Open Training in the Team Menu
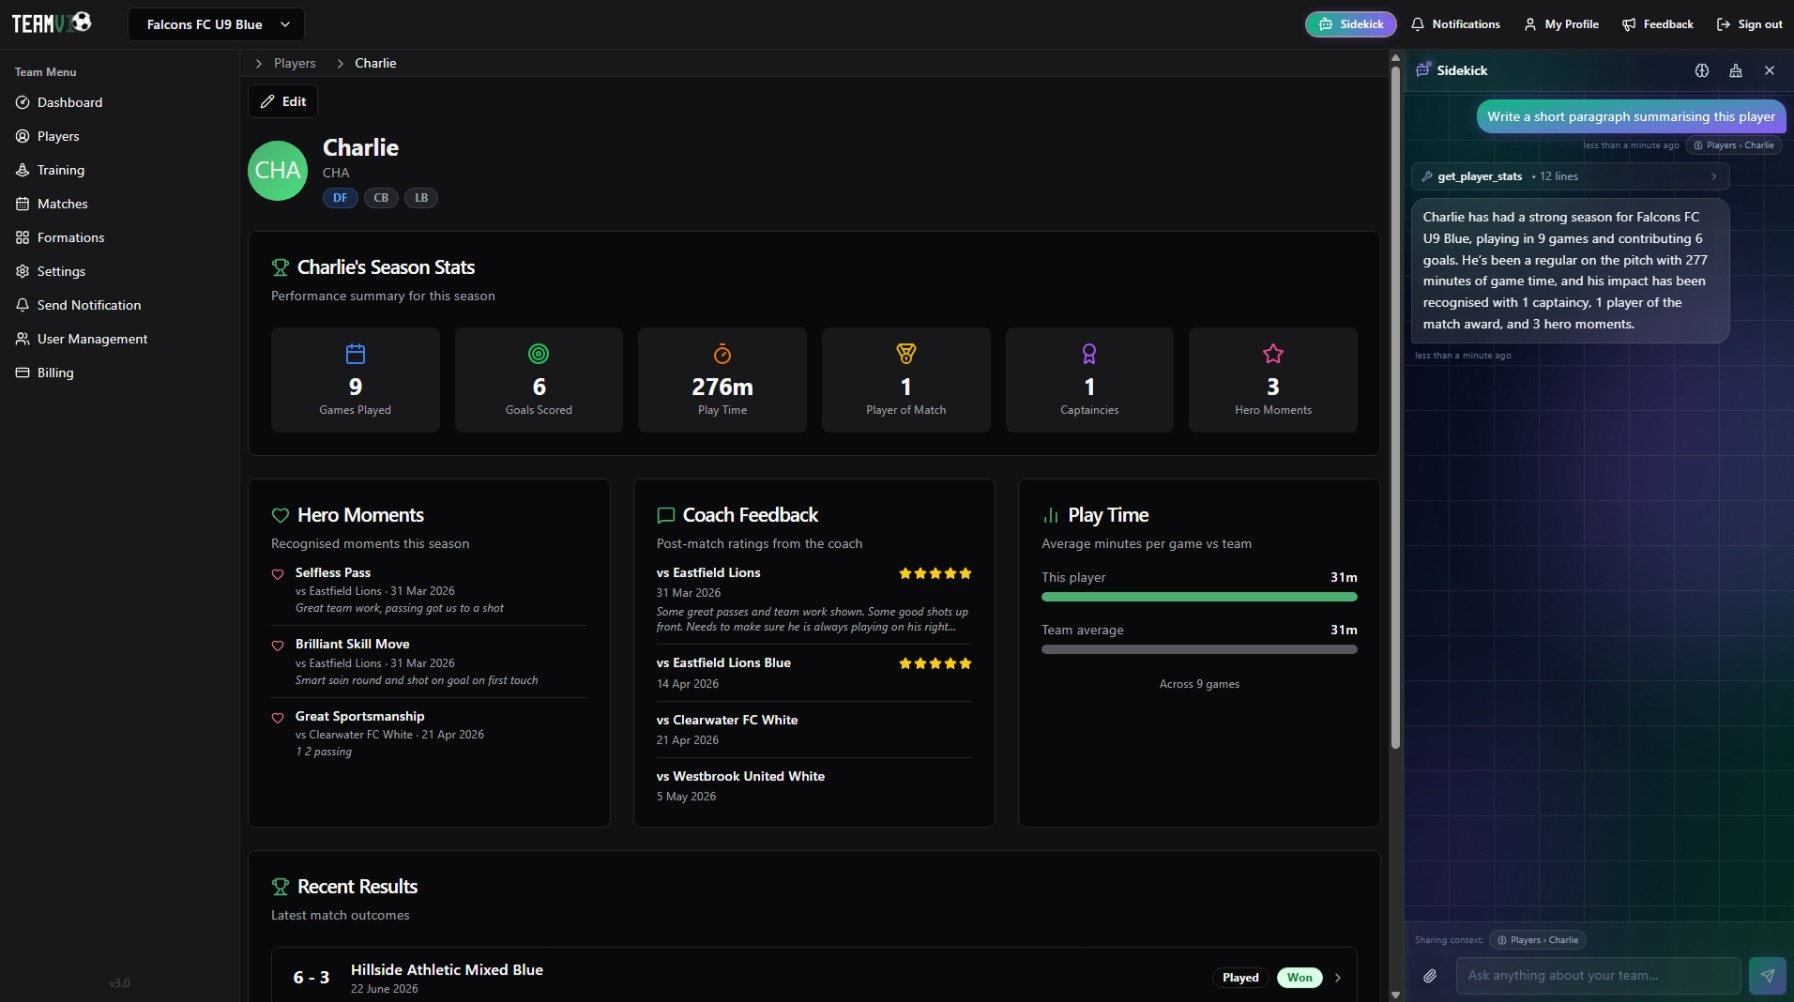Image resolution: width=1794 pixels, height=1002 pixels. click(61, 170)
